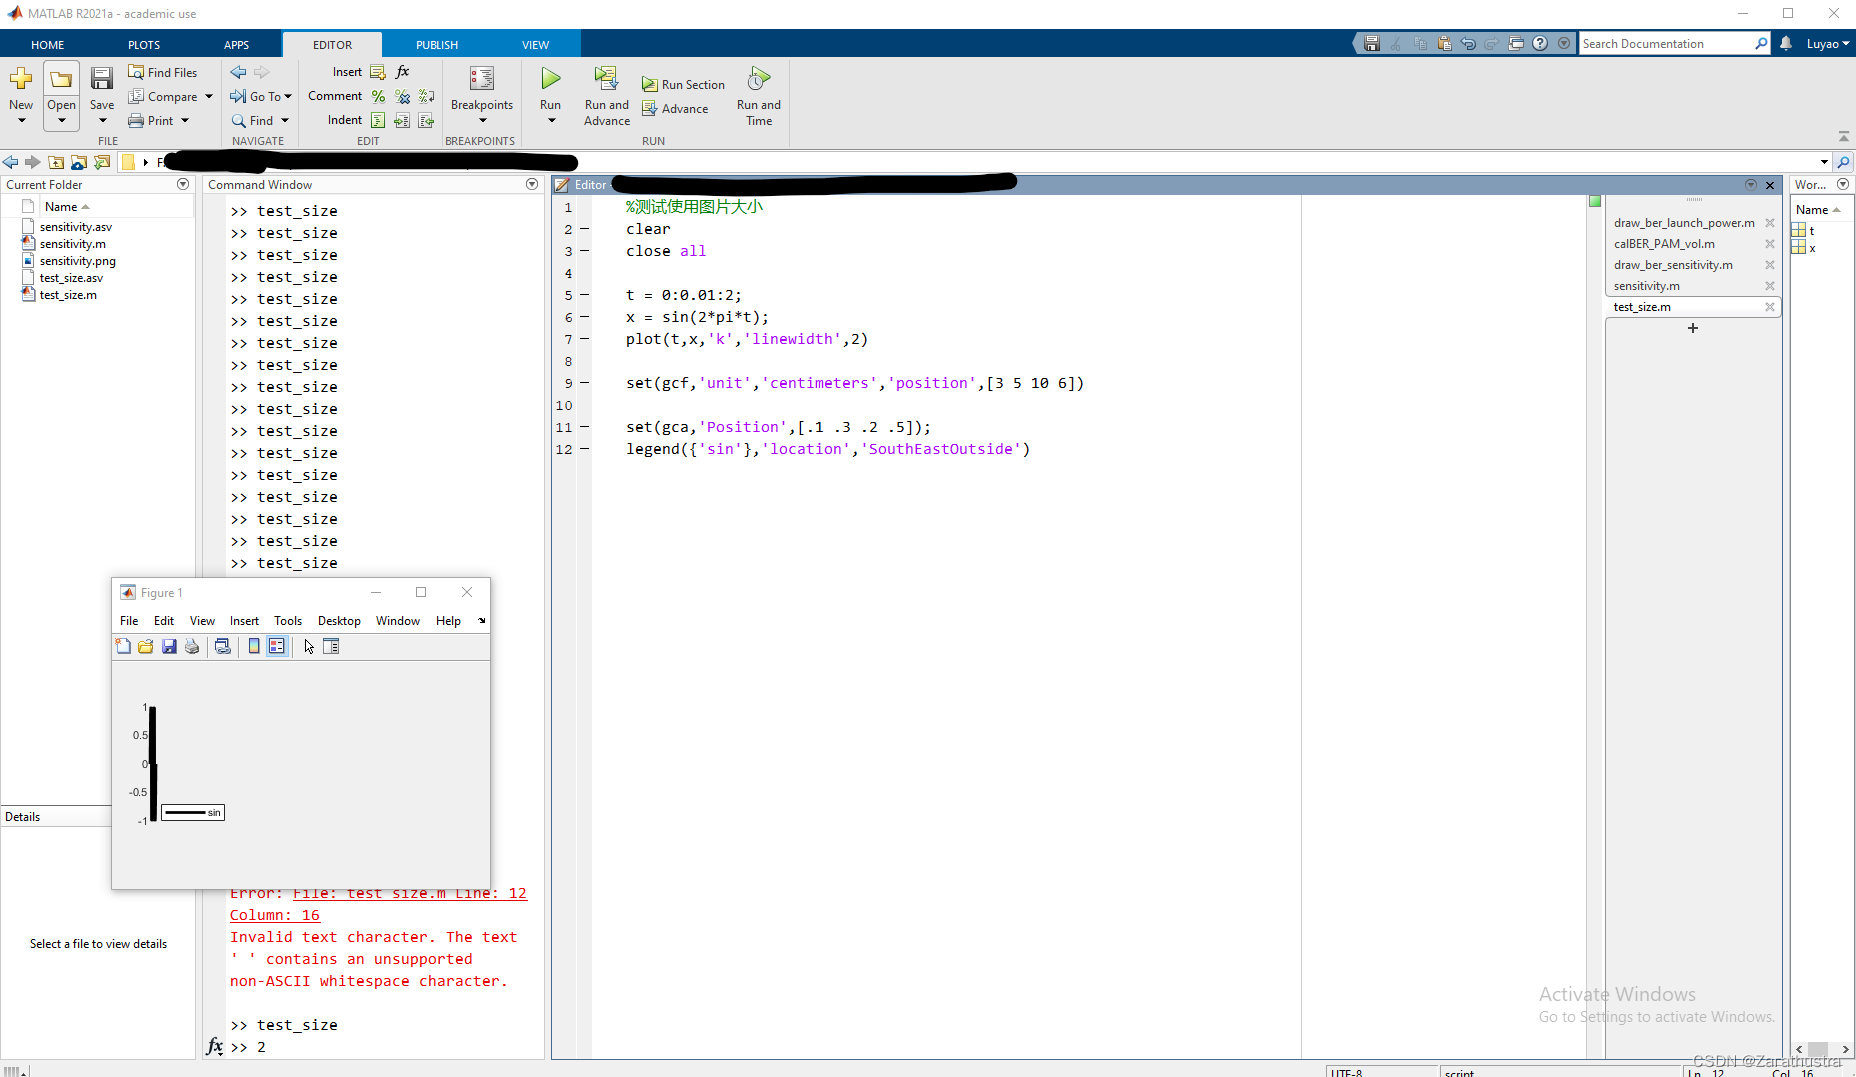Click the Insert function fx icon

(403, 72)
